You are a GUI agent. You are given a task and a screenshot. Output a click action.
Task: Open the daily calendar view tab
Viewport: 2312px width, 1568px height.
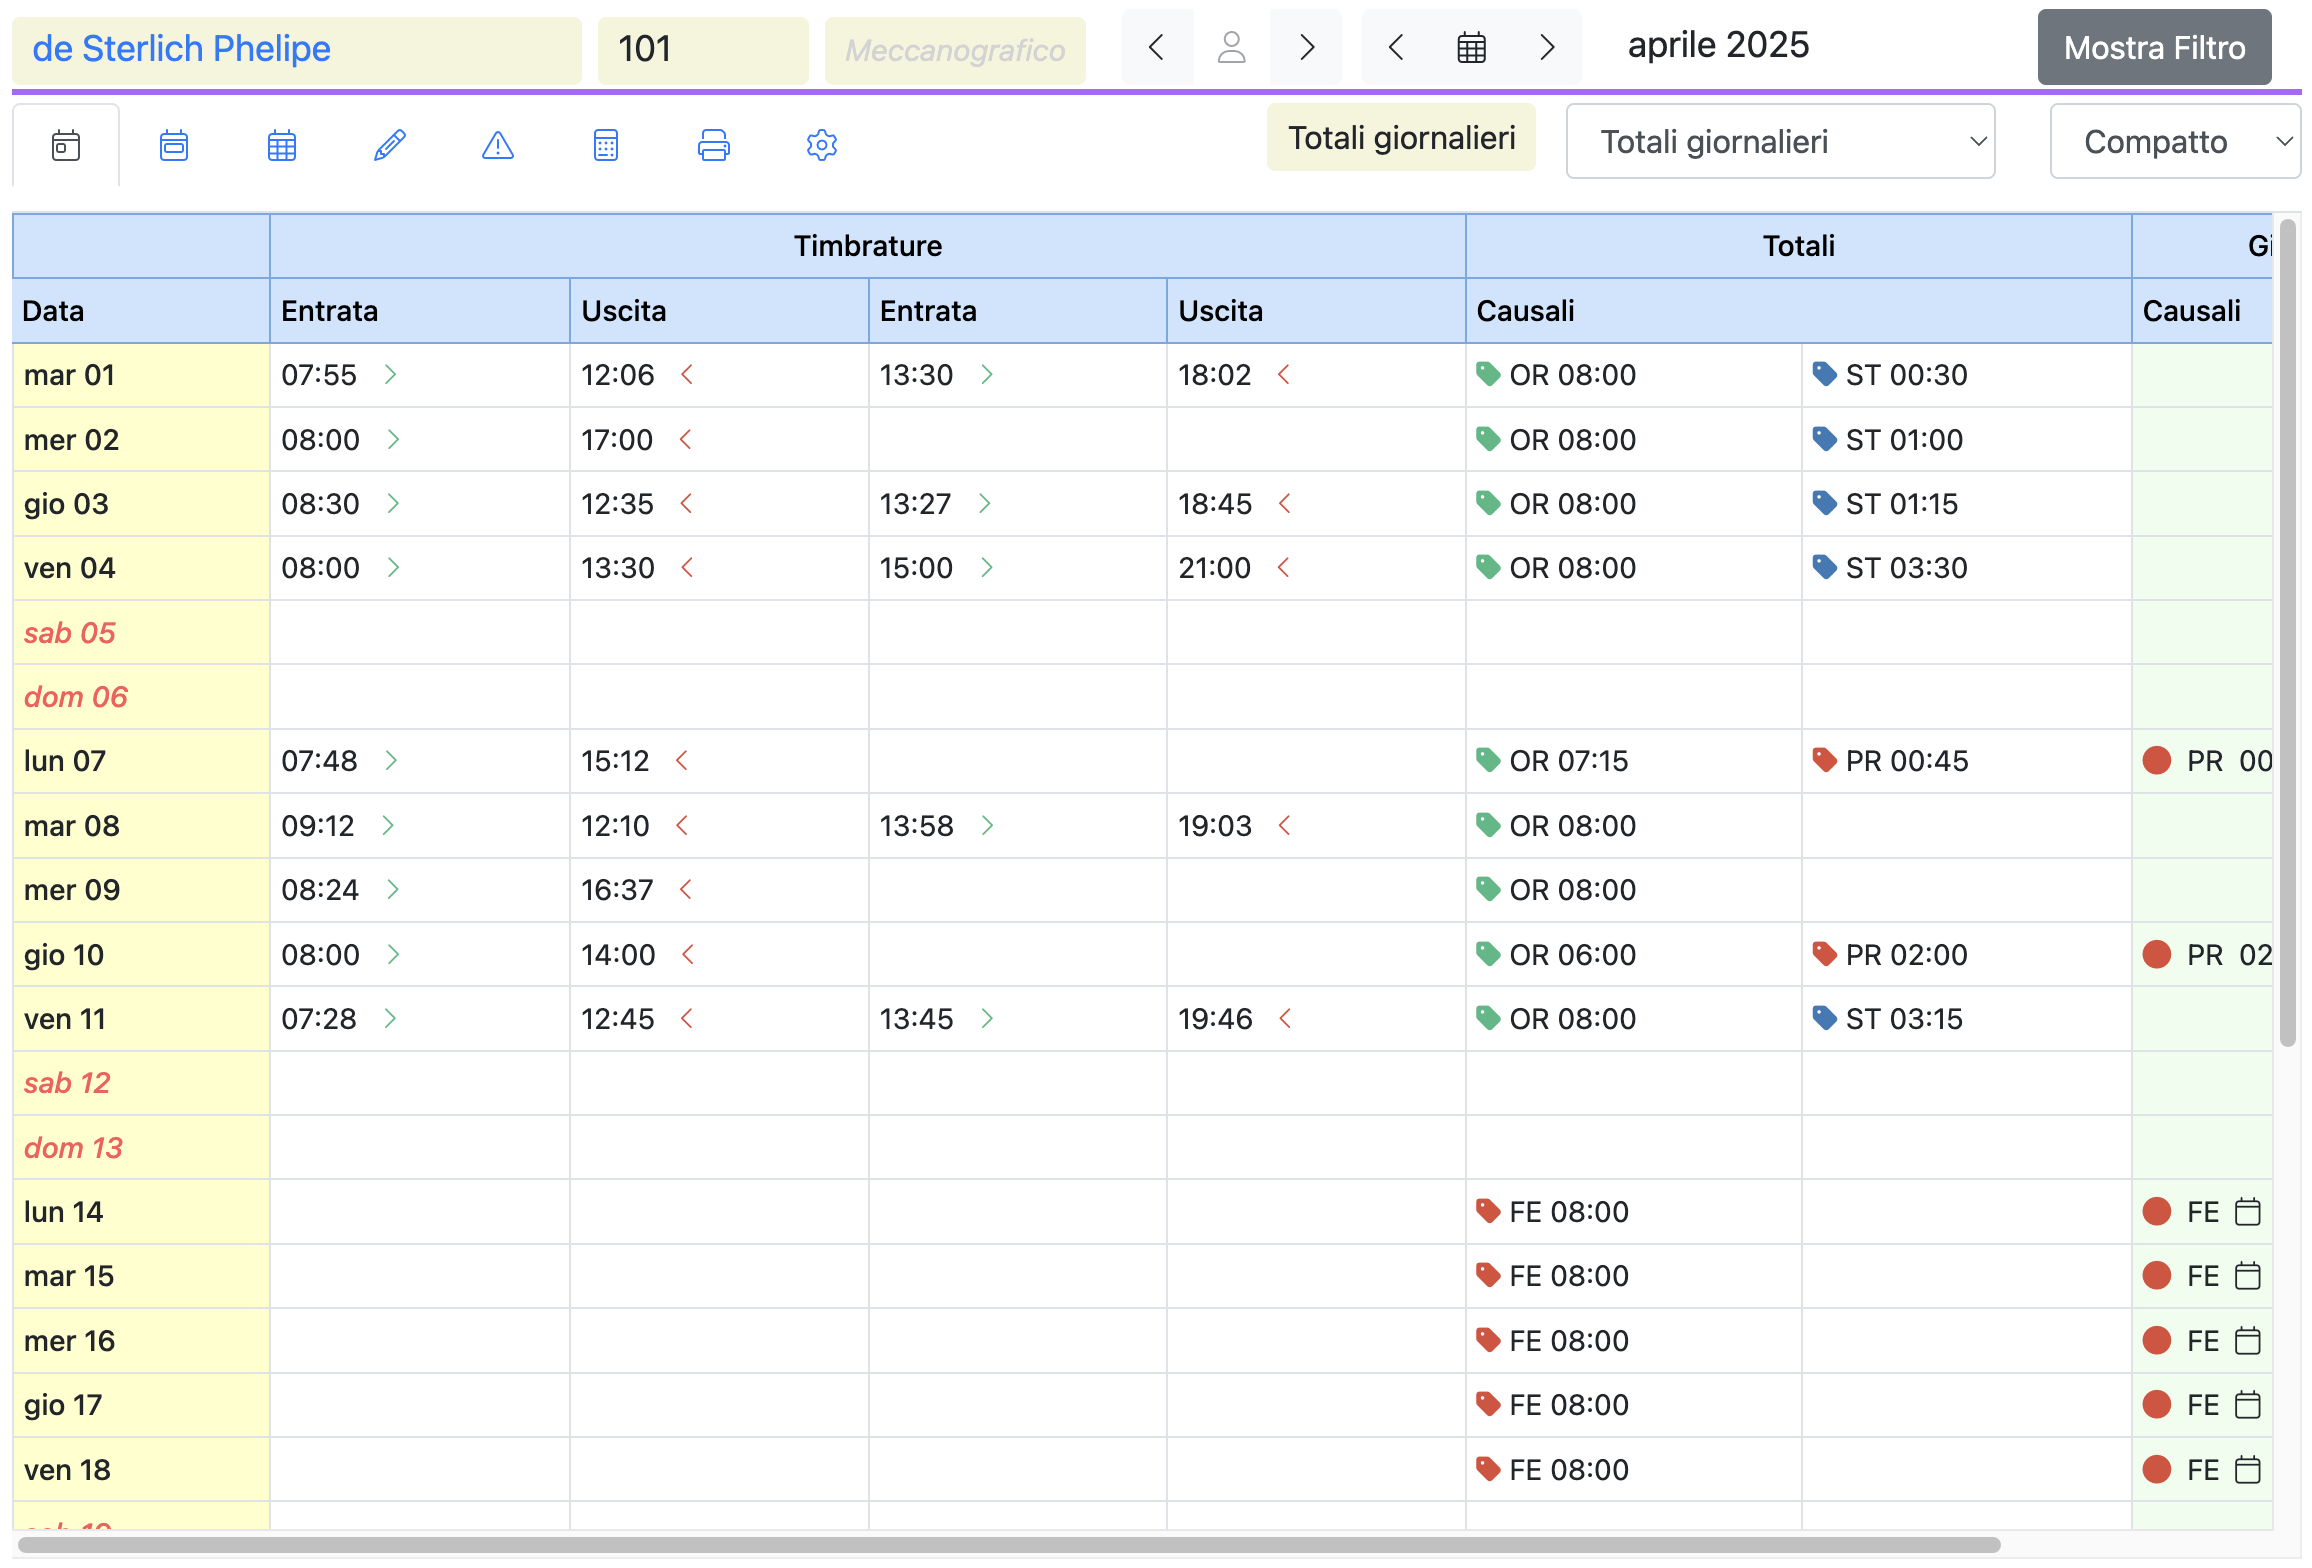coord(66,146)
